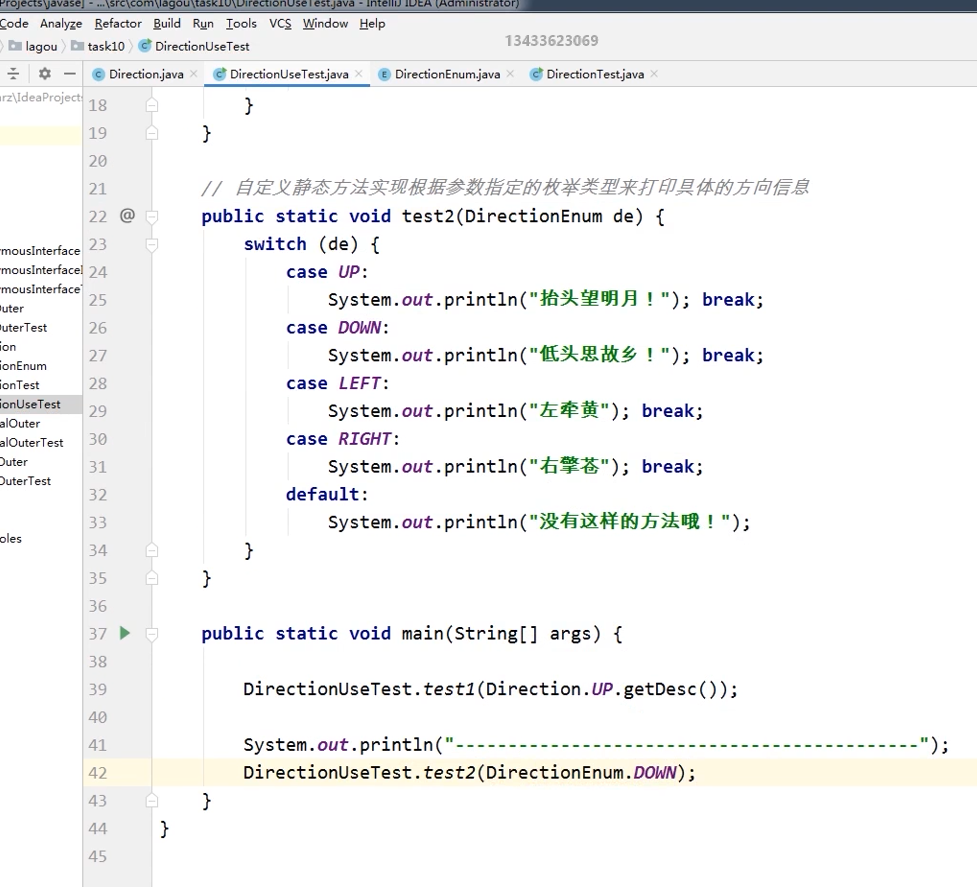
Task: Hide the project panel with minus icon
Action: (x=70, y=74)
